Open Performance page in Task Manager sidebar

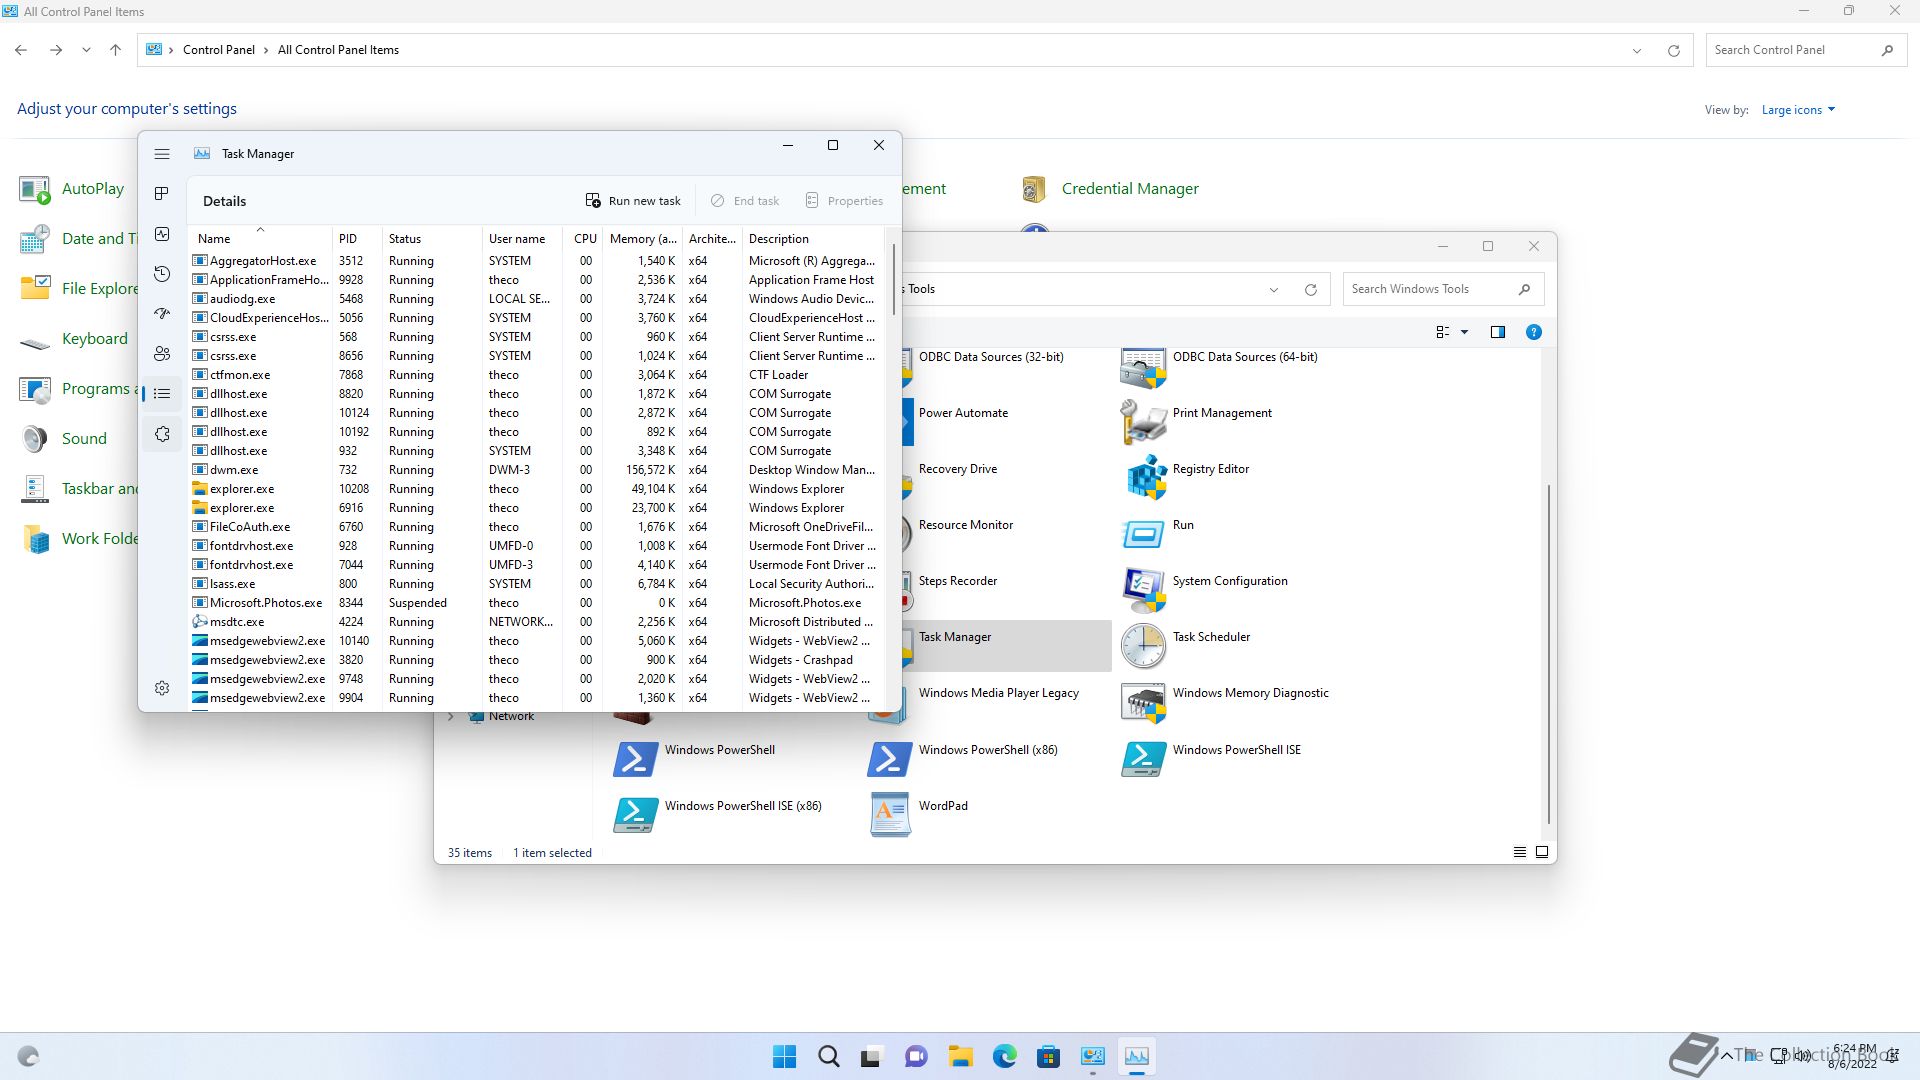point(162,234)
